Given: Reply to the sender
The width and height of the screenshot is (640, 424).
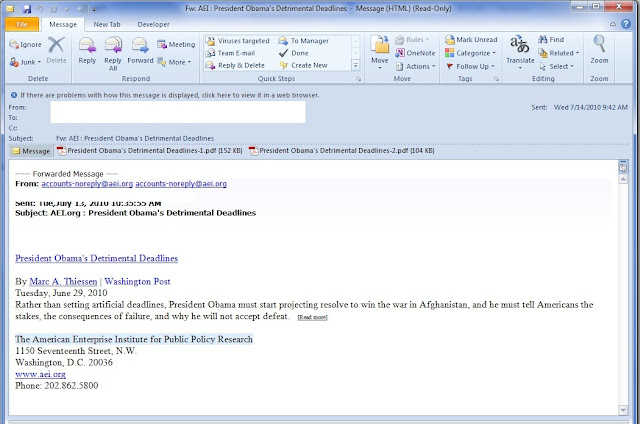Looking at the screenshot, I should tap(87, 51).
